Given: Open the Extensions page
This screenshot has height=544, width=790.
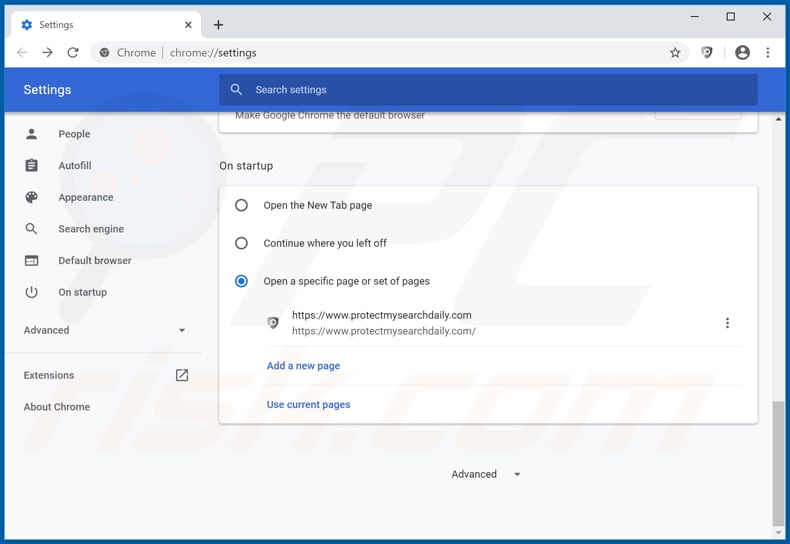Looking at the screenshot, I should click(49, 375).
